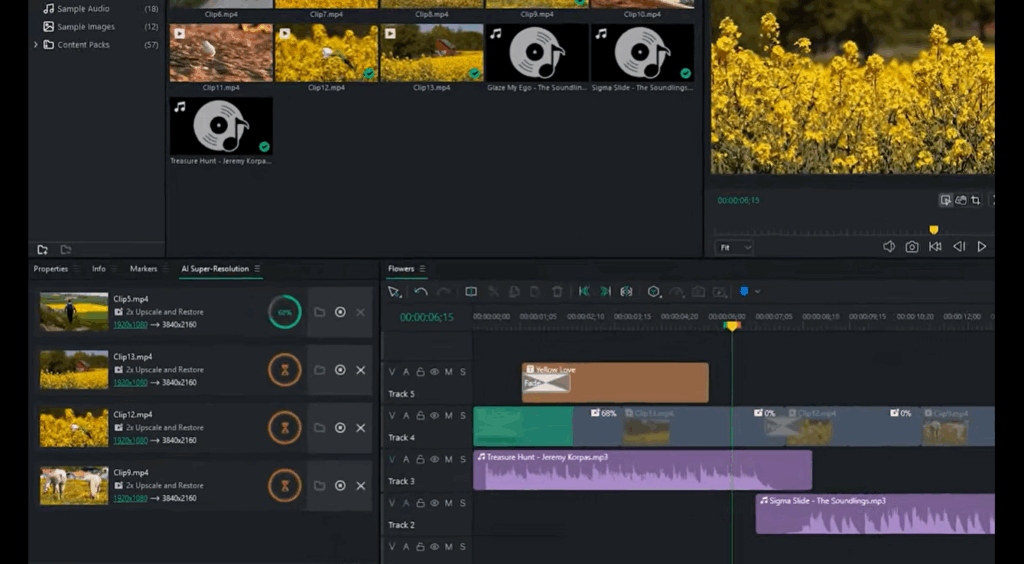
Task: Lock Track 4 with the padlock toggle
Action: pyautogui.click(x=420, y=415)
